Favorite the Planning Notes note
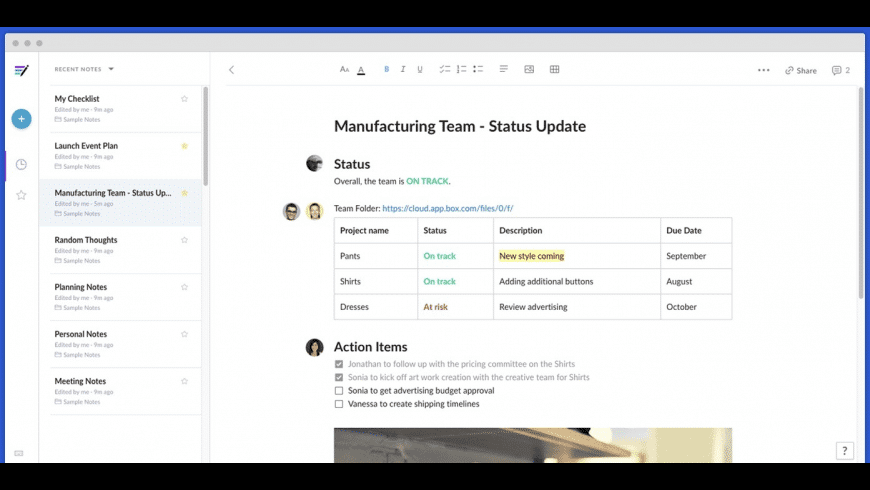Screen dimensions: 870x490 coord(184,287)
